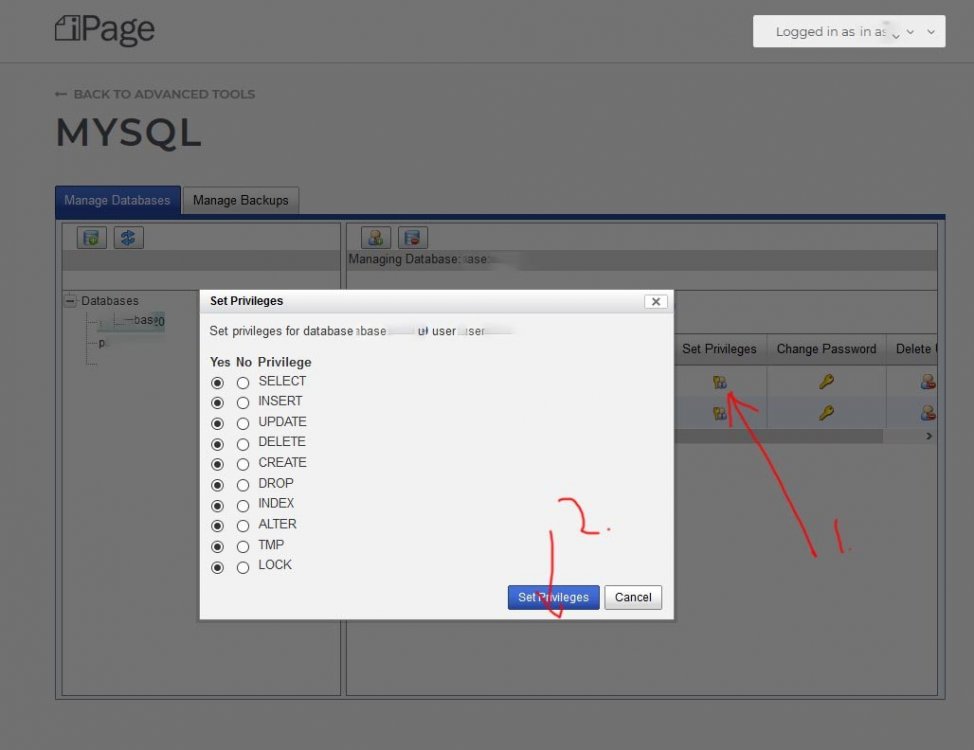The height and width of the screenshot is (750, 974).
Task: Select No for TMP privilege
Action: 243,547
